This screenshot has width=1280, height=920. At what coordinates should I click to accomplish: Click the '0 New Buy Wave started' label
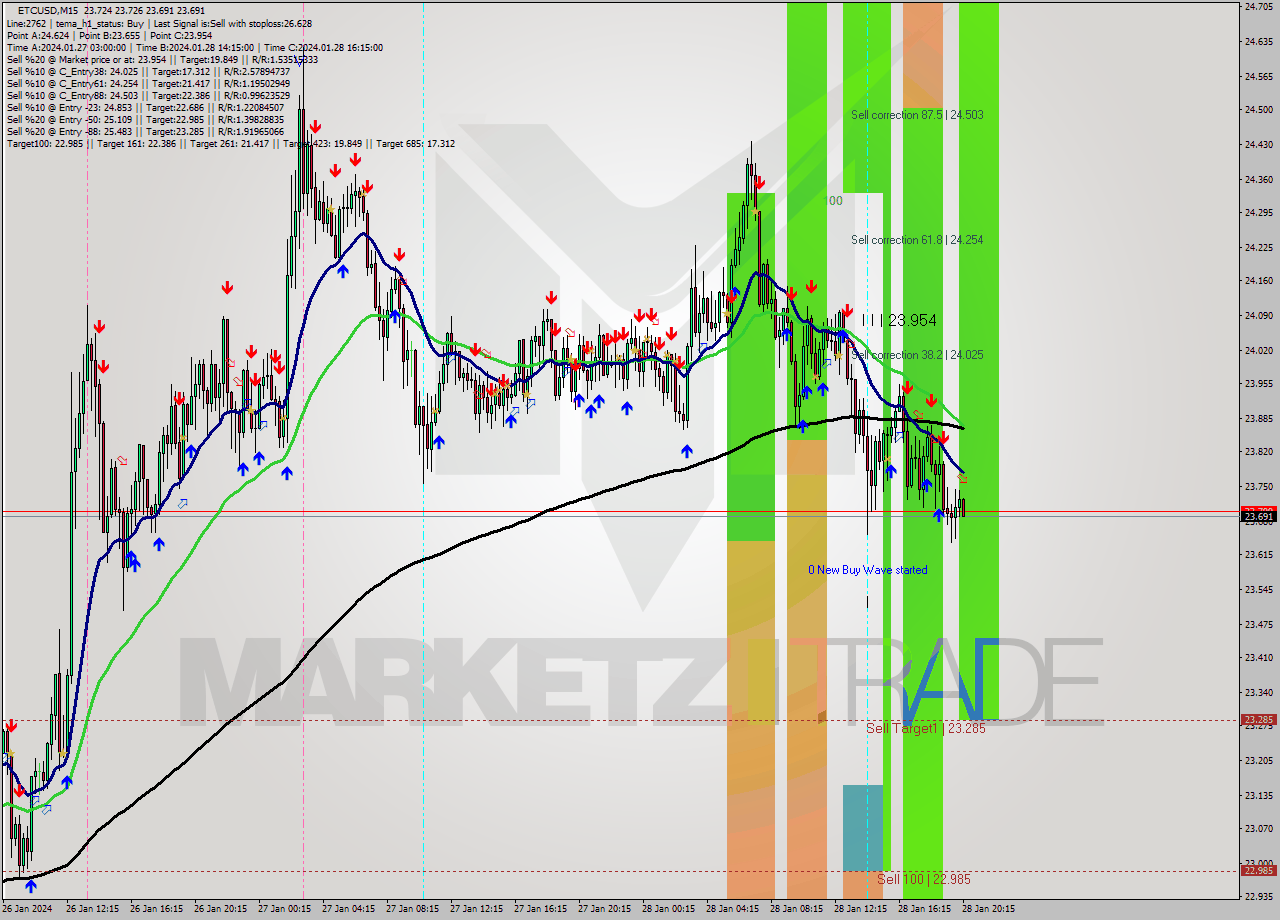tap(868, 570)
